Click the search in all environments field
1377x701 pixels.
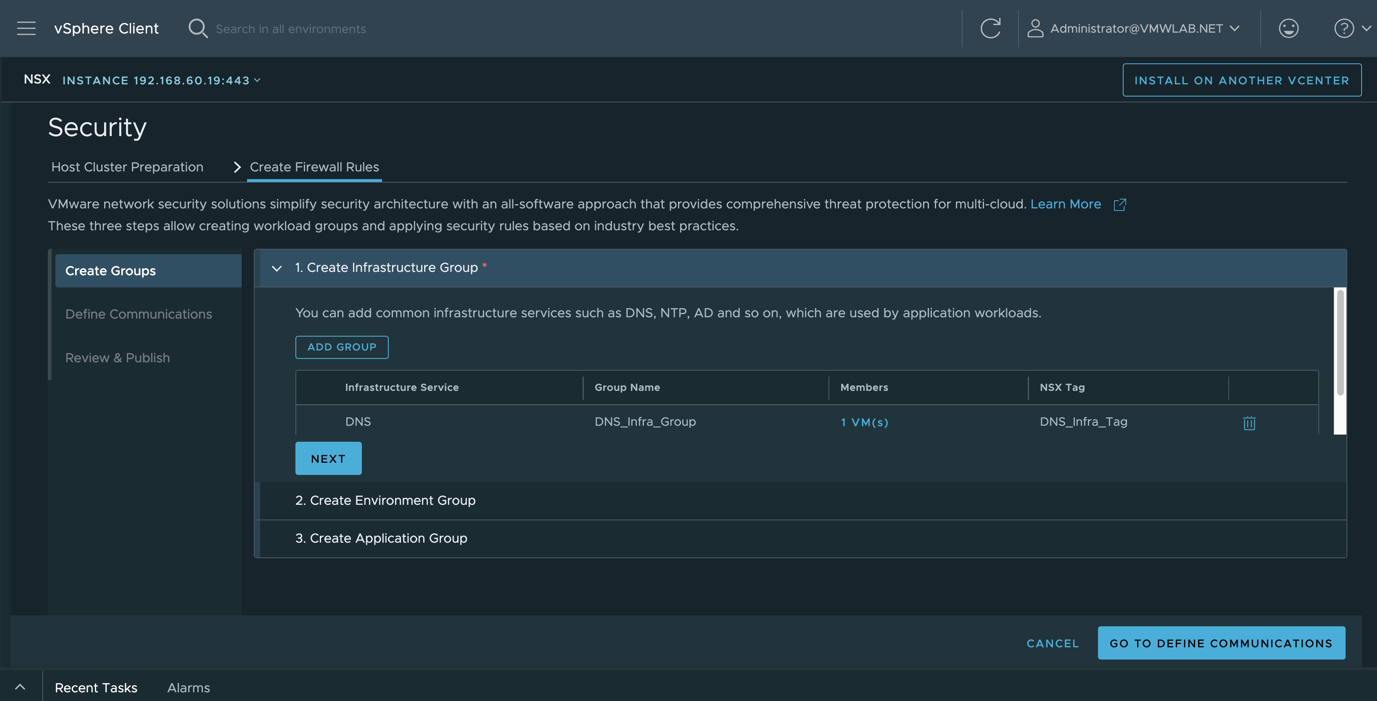pyautogui.click(x=290, y=29)
